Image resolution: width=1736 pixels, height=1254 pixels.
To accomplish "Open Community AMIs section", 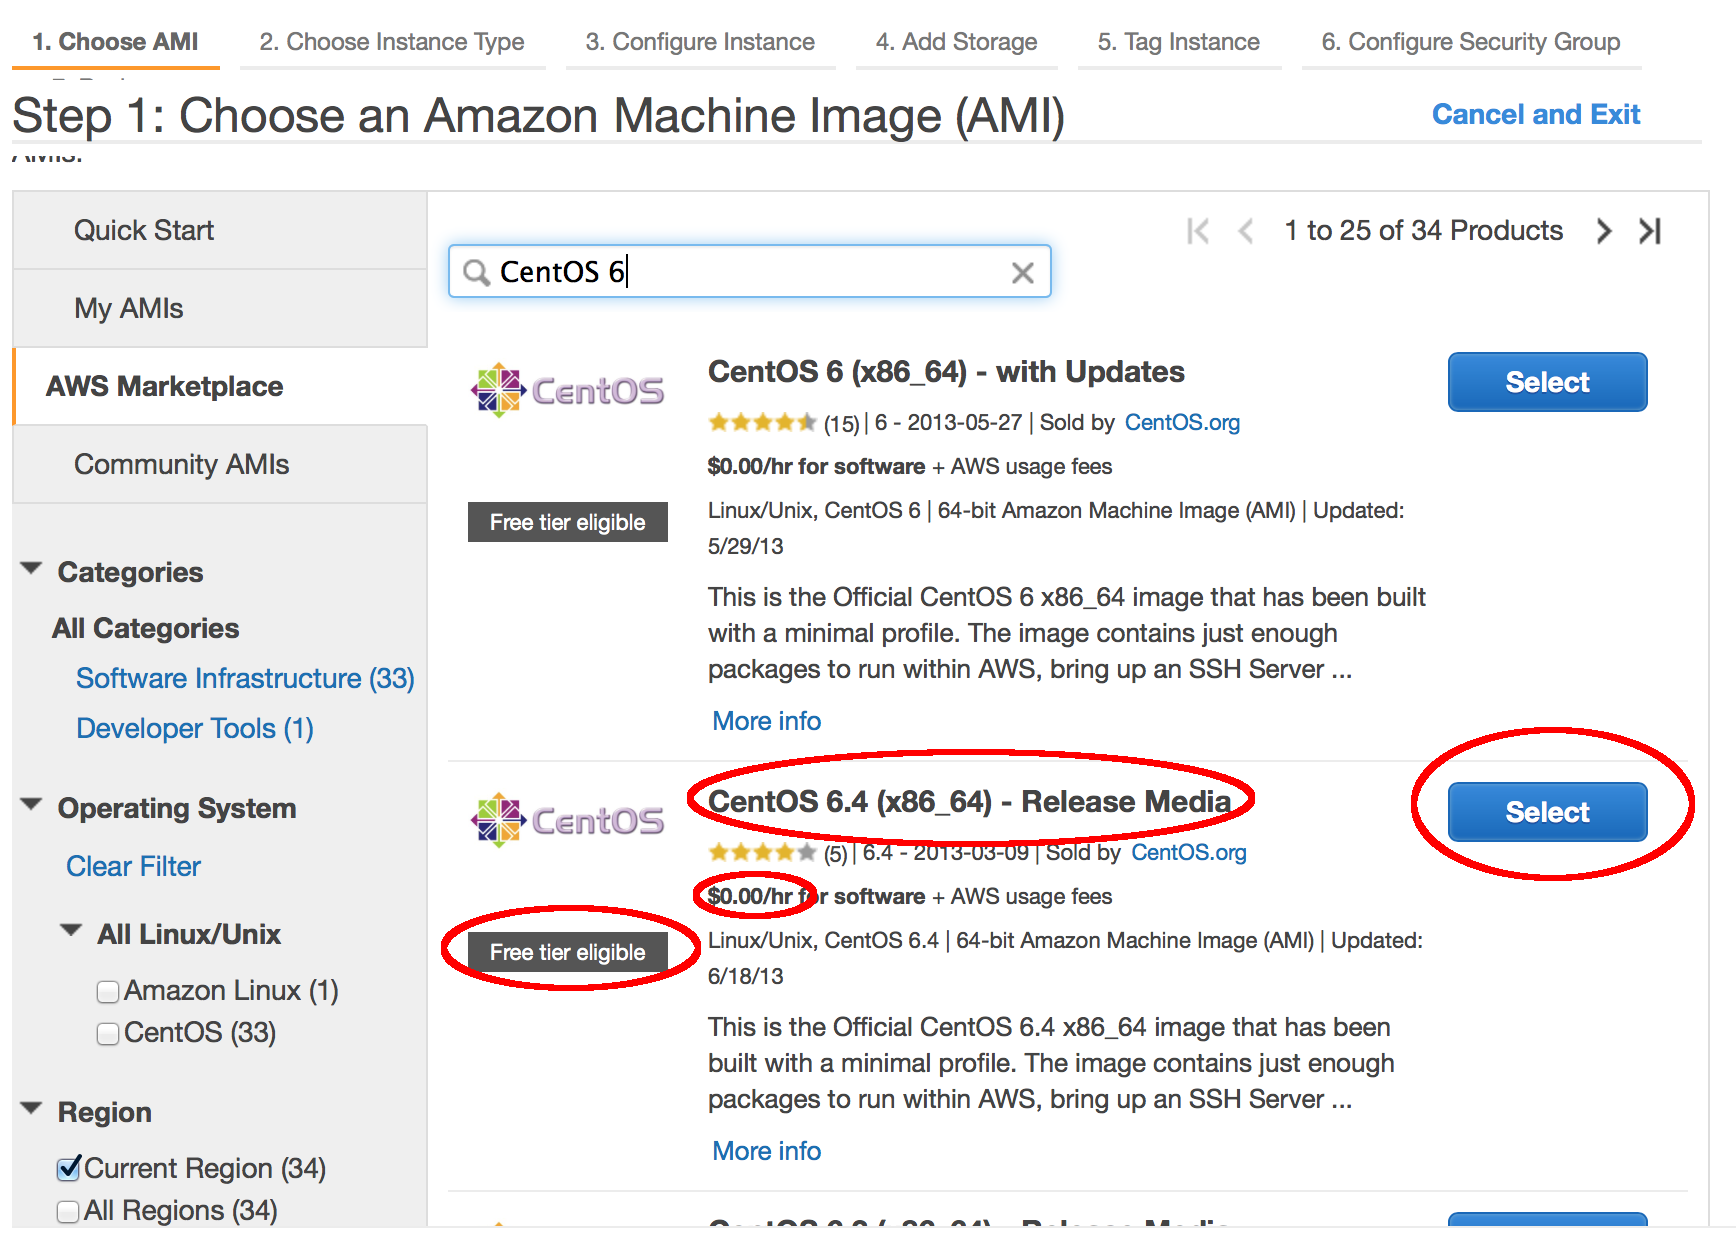I will click(x=220, y=464).
